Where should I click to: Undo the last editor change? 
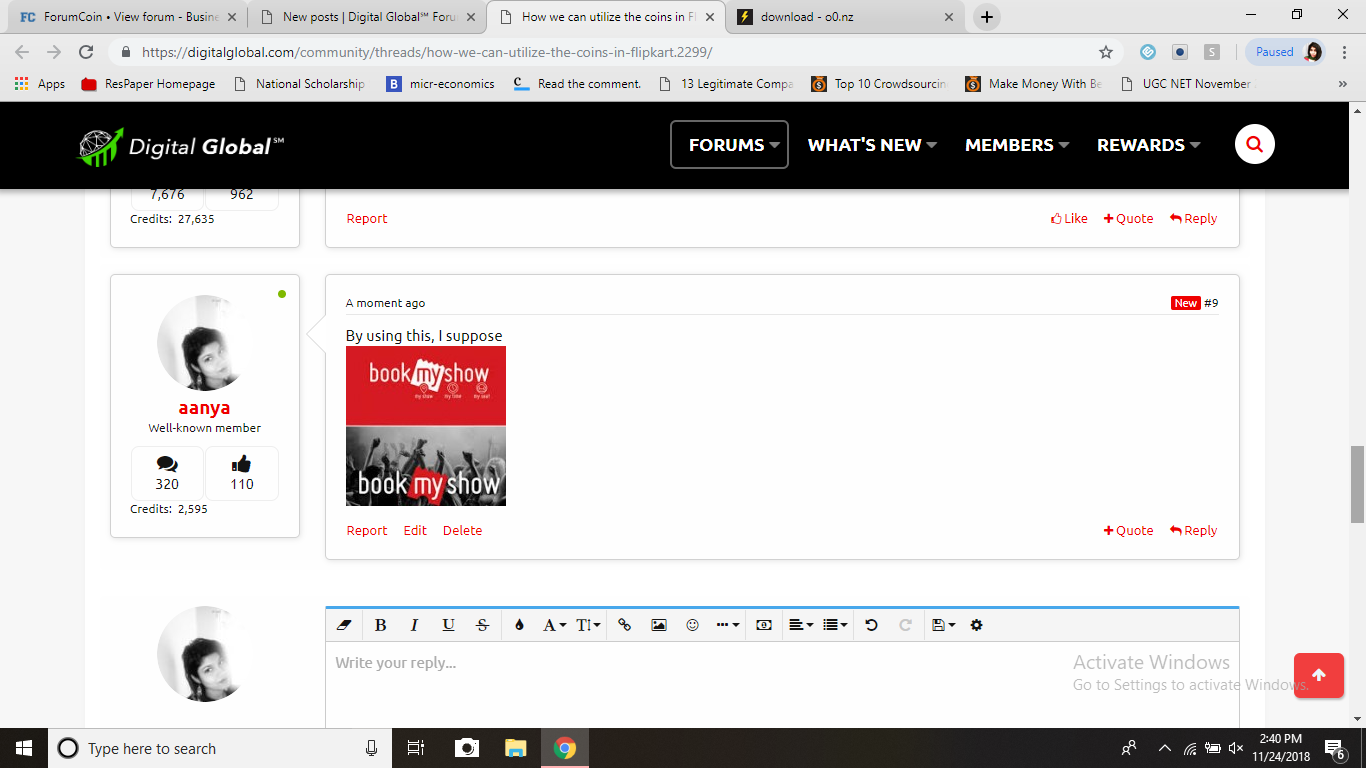coord(870,624)
